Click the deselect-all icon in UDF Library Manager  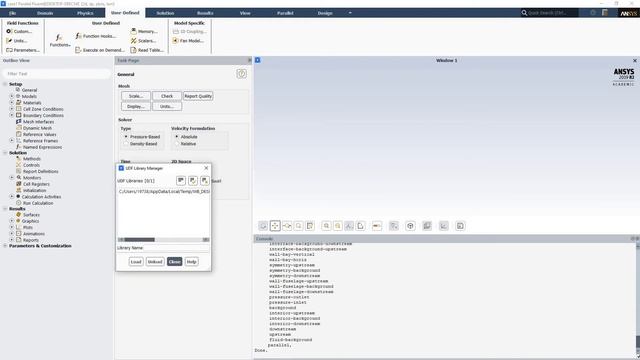click(204, 180)
